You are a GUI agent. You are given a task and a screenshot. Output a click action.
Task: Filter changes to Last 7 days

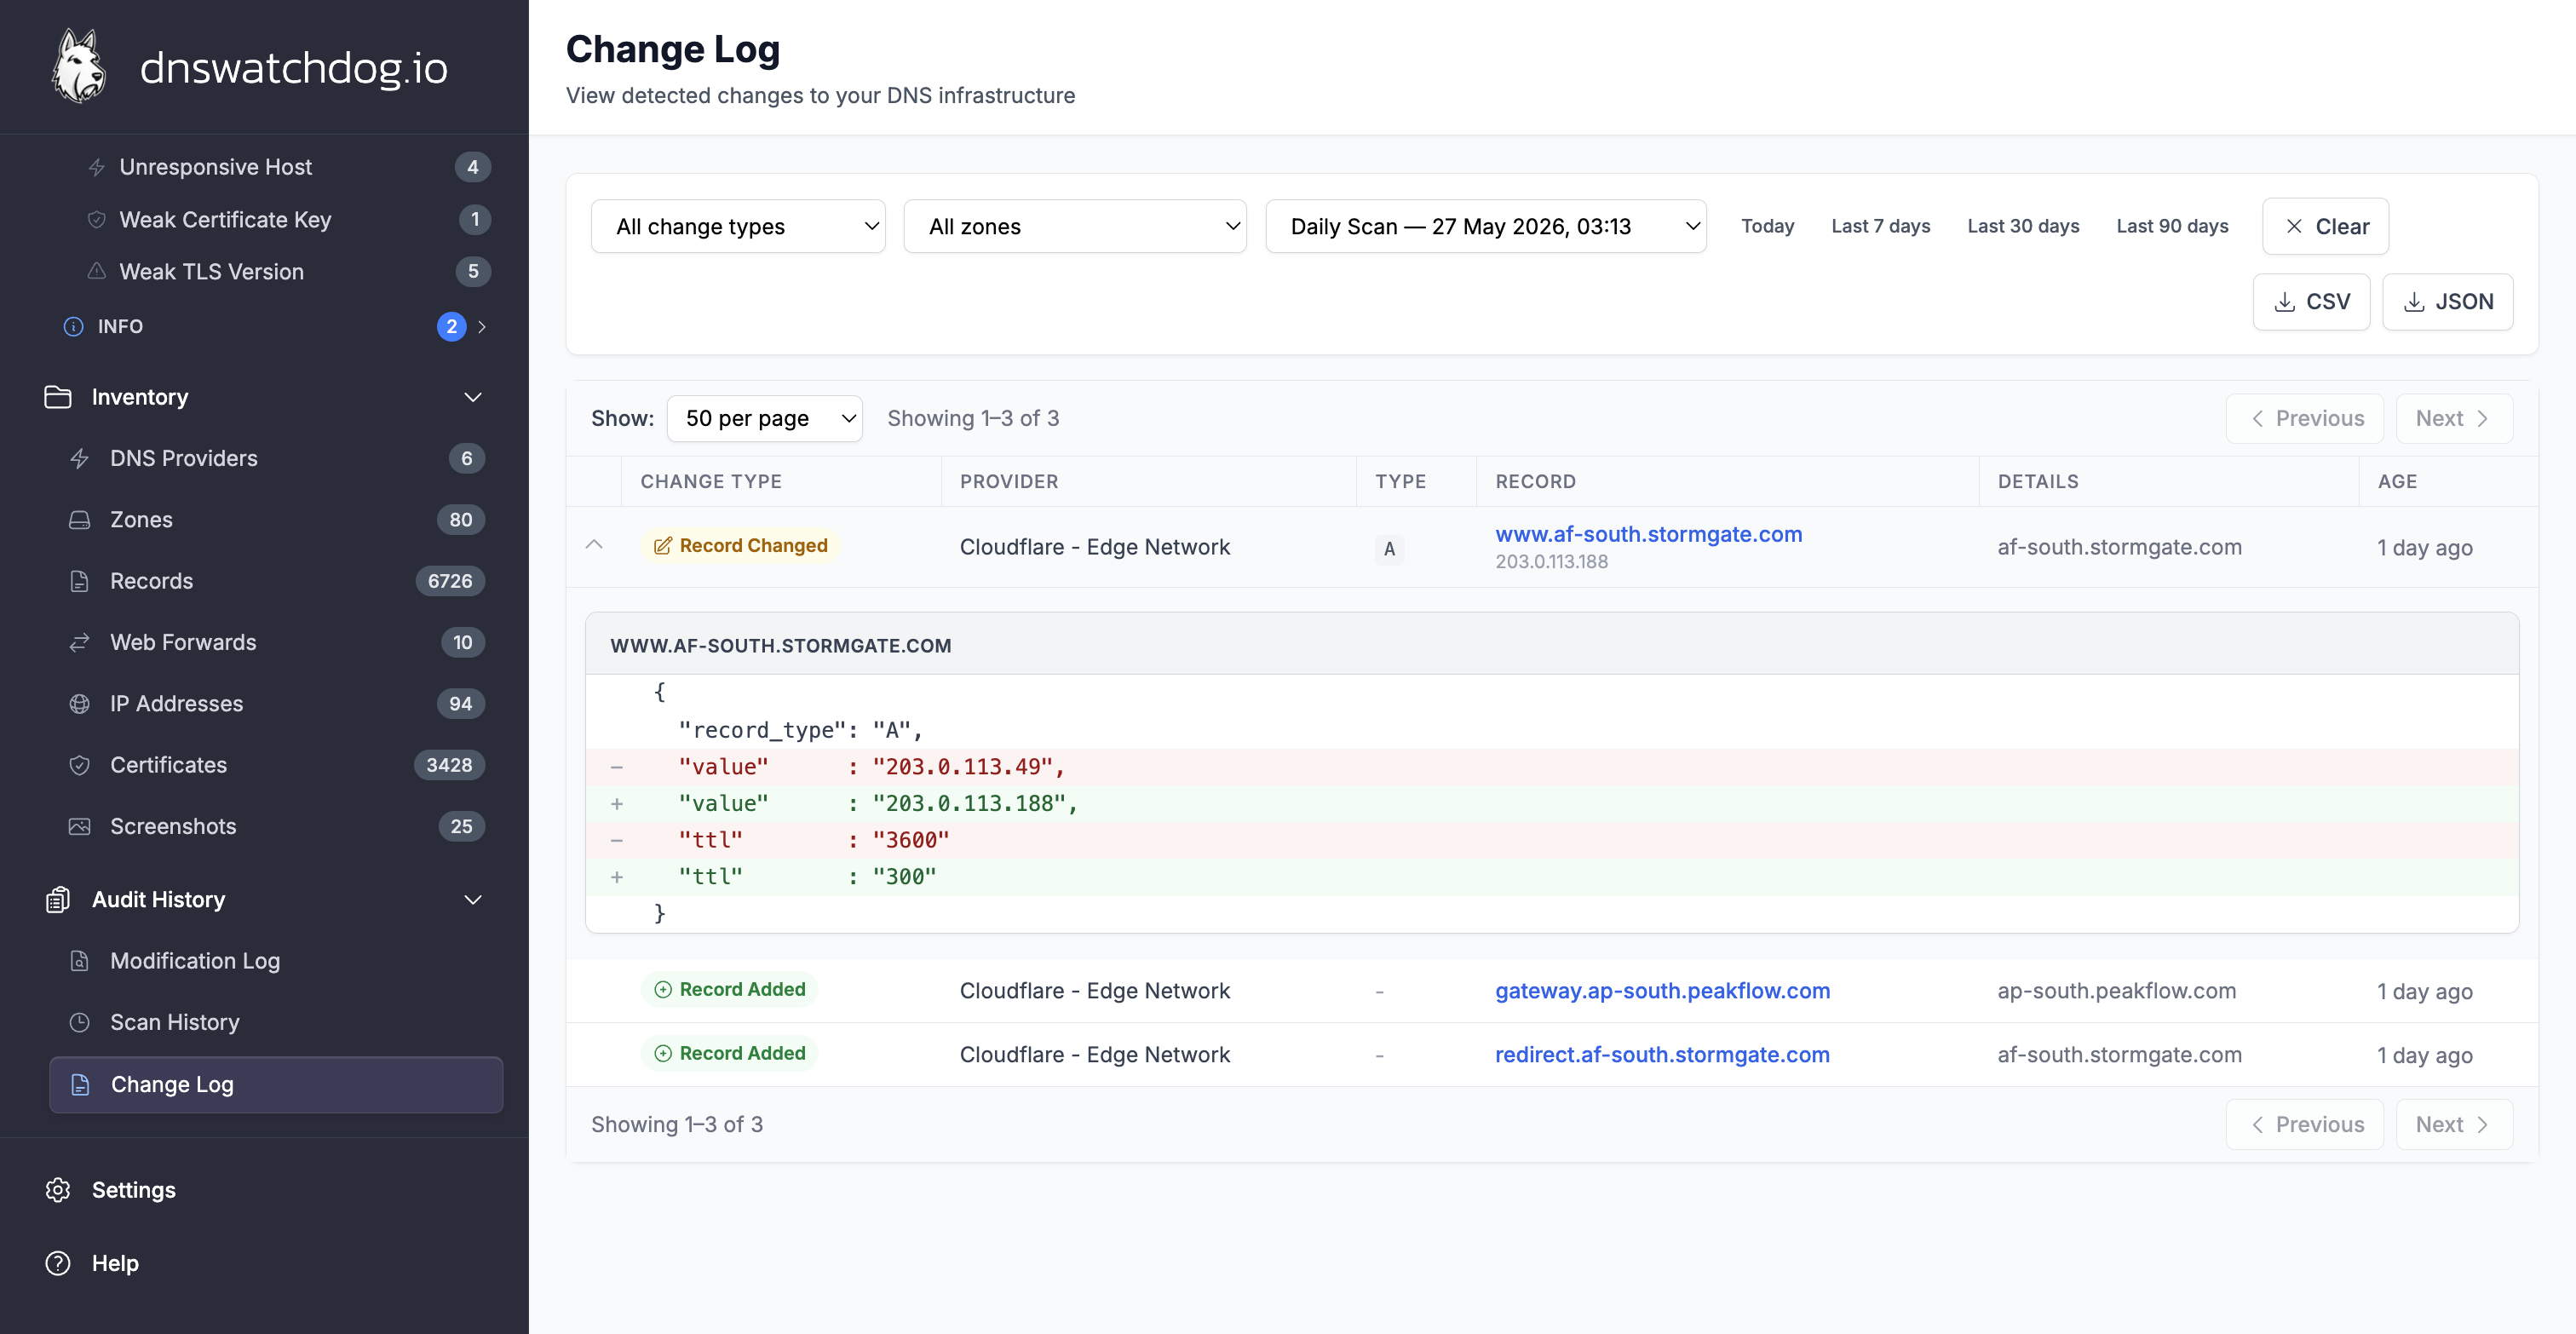[1880, 227]
